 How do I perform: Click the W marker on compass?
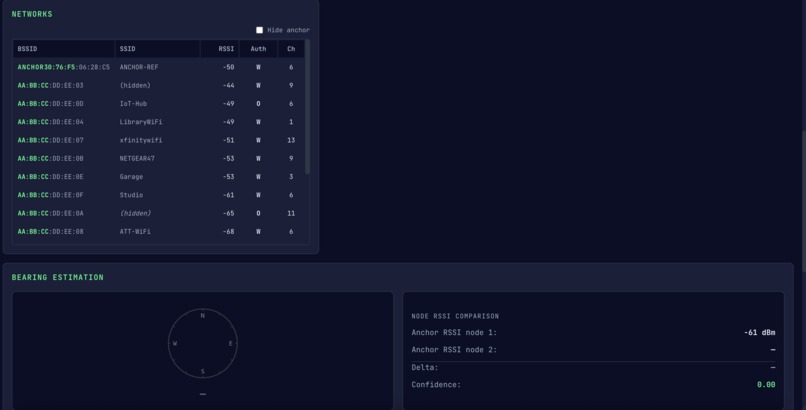click(175, 344)
